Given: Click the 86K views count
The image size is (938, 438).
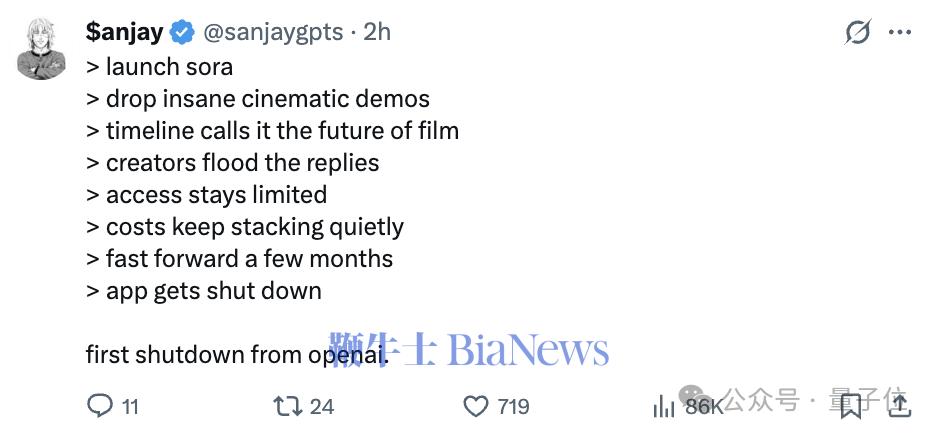Looking at the screenshot, I should (703, 406).
